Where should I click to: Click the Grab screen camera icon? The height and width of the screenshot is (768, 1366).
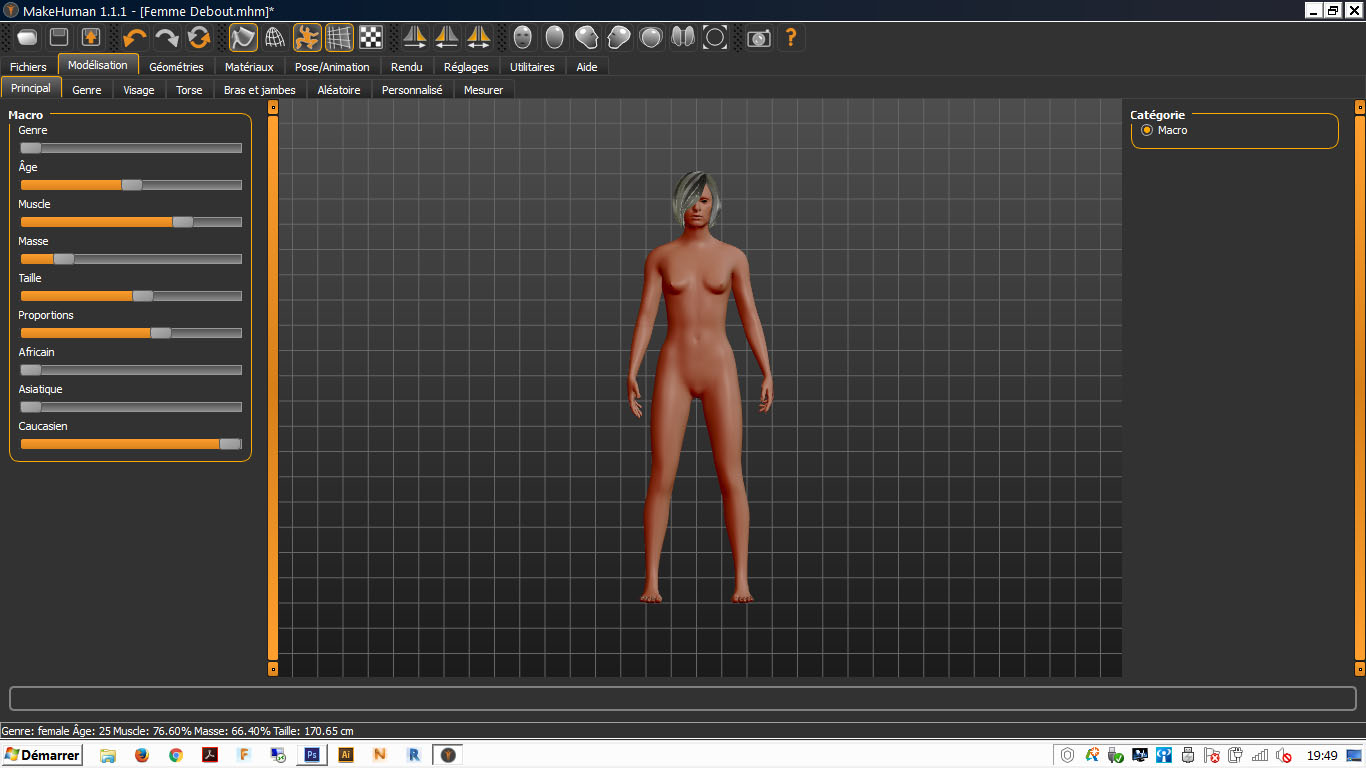(759, 38)
